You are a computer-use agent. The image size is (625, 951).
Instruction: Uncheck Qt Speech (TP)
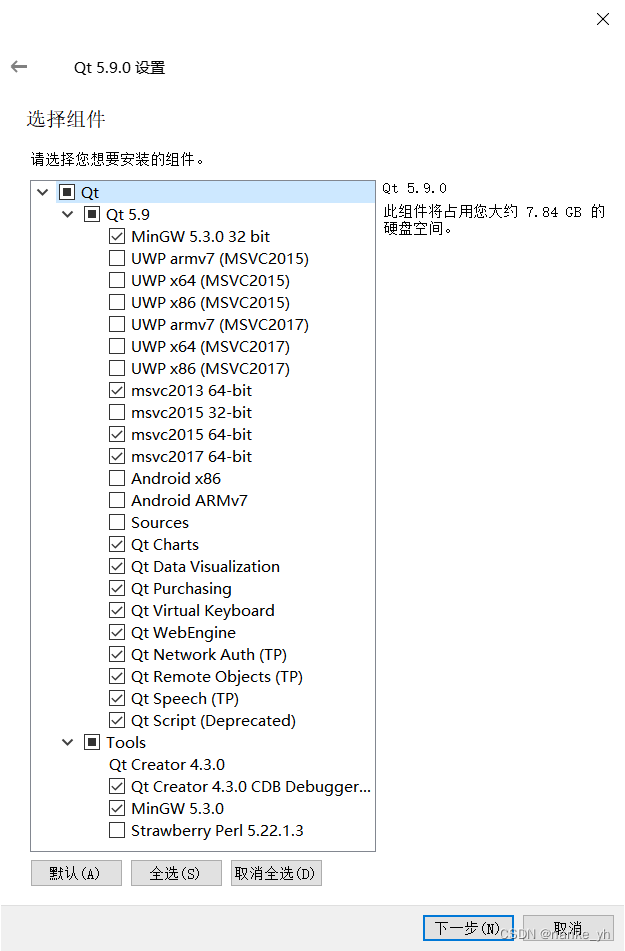pos(117,699)
